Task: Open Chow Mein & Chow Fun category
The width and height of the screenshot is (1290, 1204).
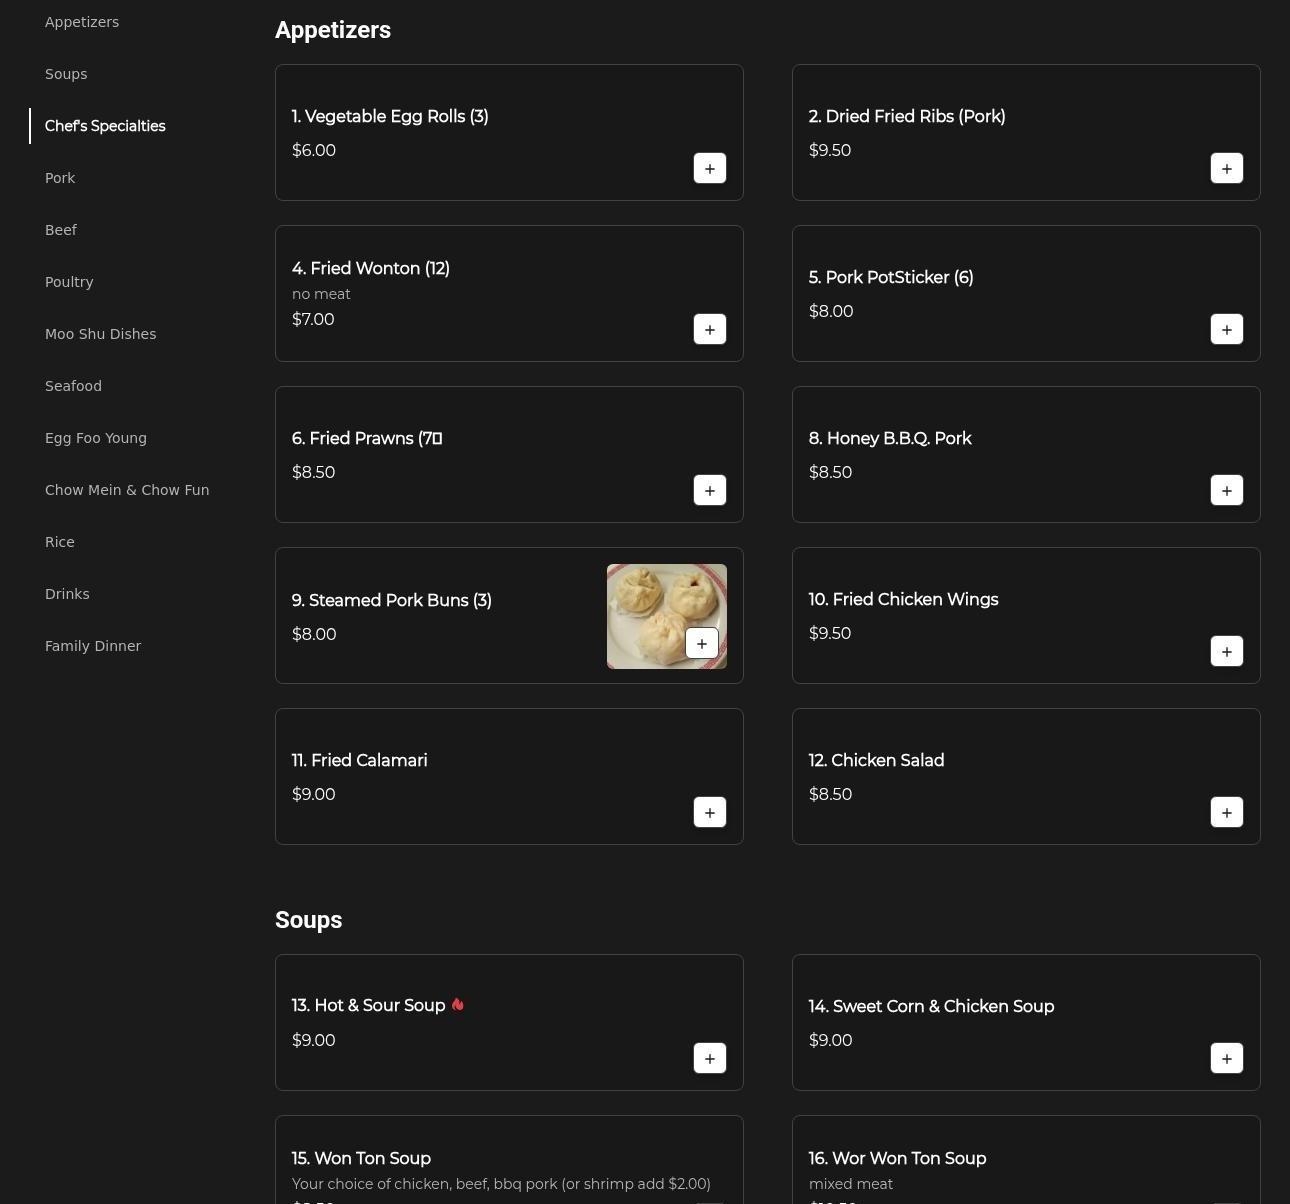Action: 127,490
